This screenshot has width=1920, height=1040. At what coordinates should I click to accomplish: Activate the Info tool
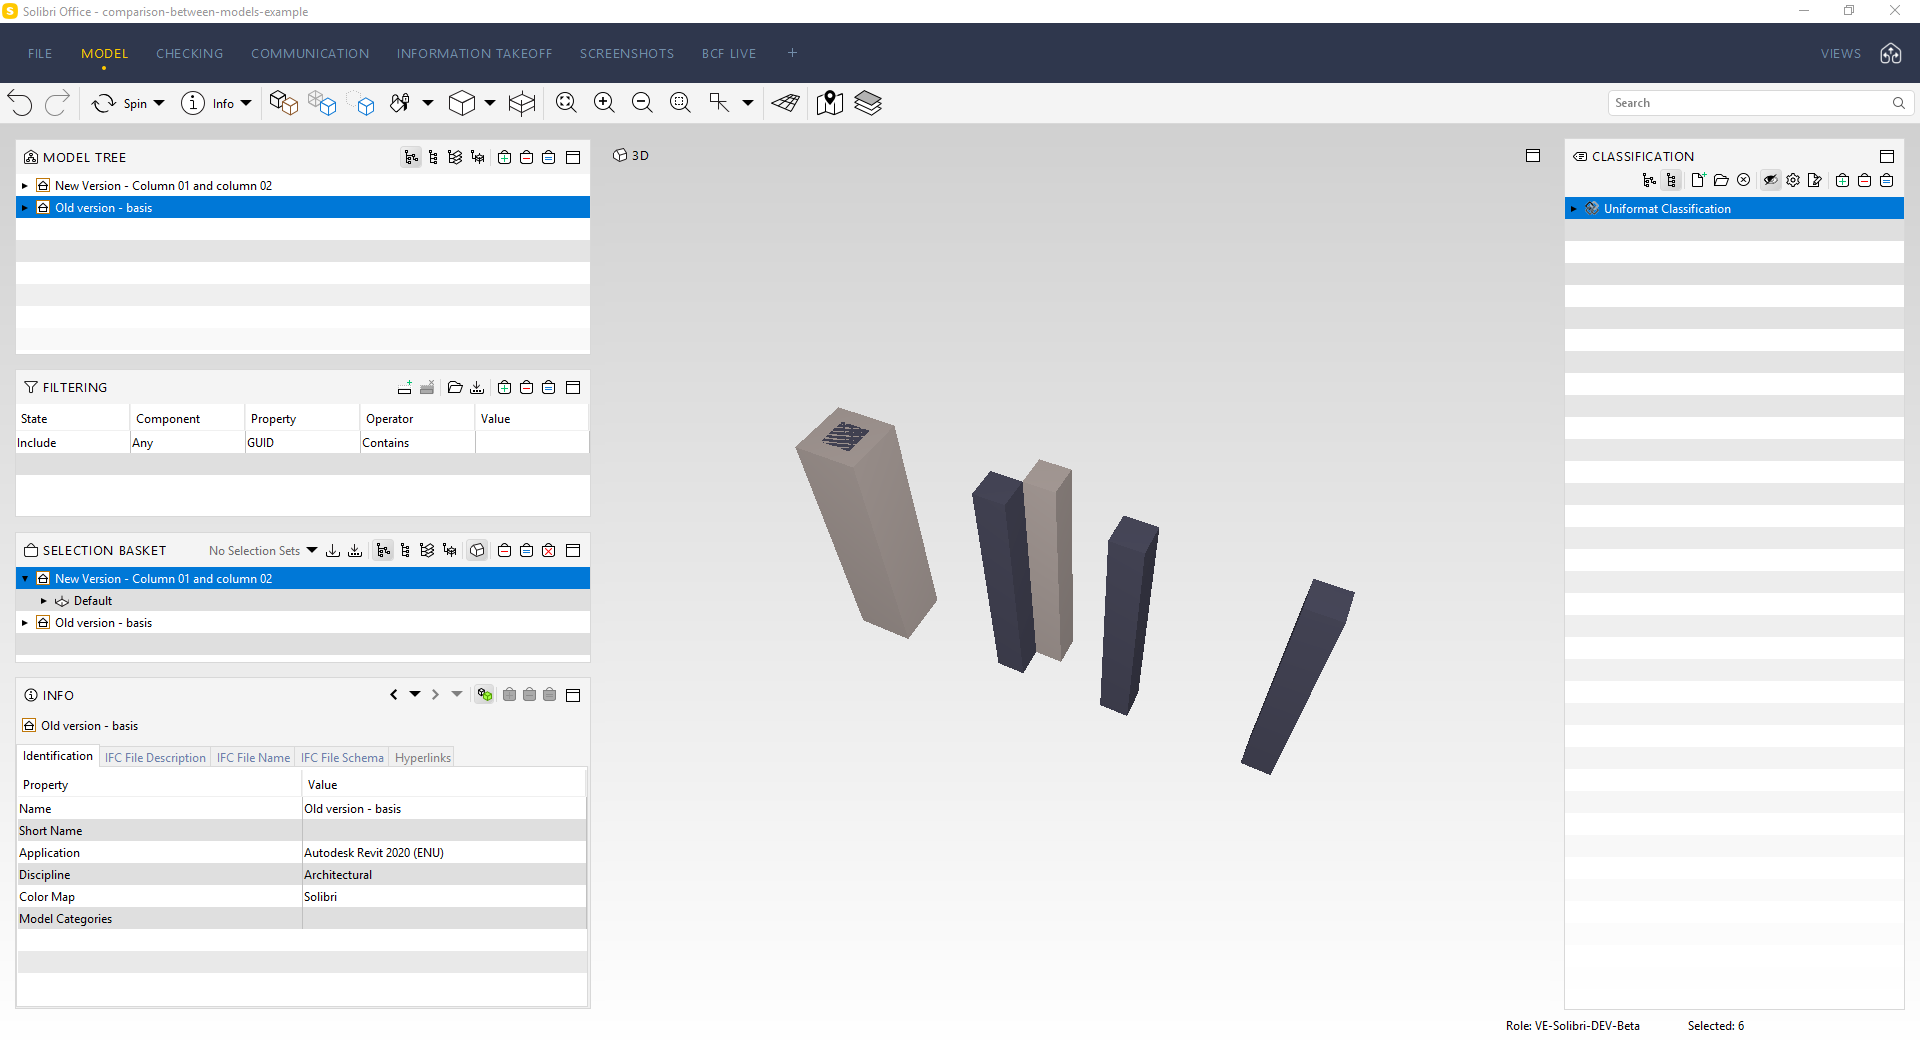207,103
